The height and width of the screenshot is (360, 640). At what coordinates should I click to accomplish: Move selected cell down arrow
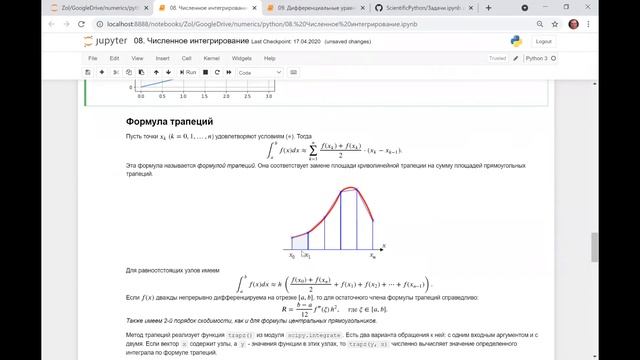click(168, 72)
